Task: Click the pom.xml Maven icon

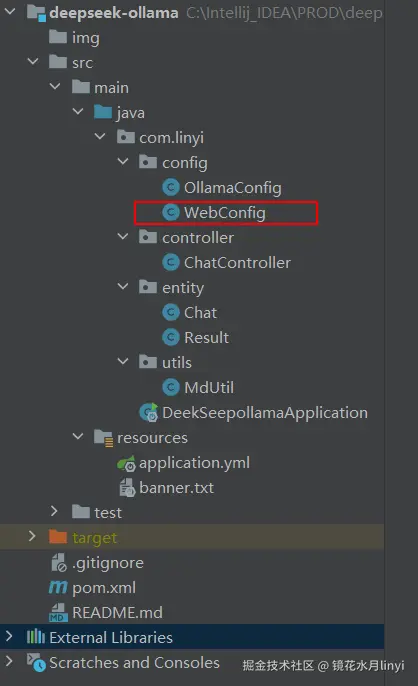Action: pos(58,587)
